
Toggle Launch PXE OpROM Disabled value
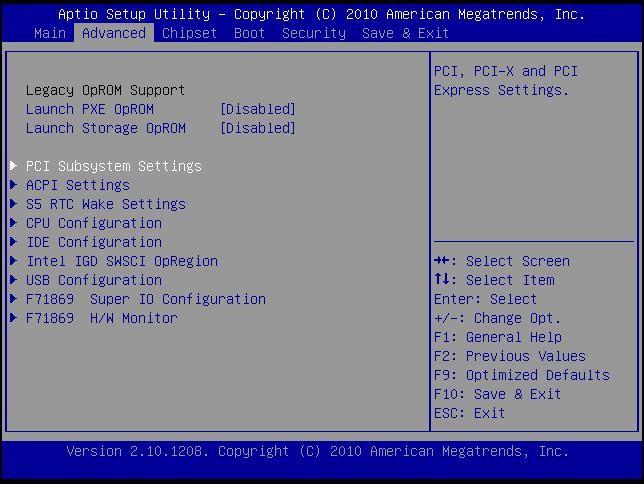[x=257, y=109]
